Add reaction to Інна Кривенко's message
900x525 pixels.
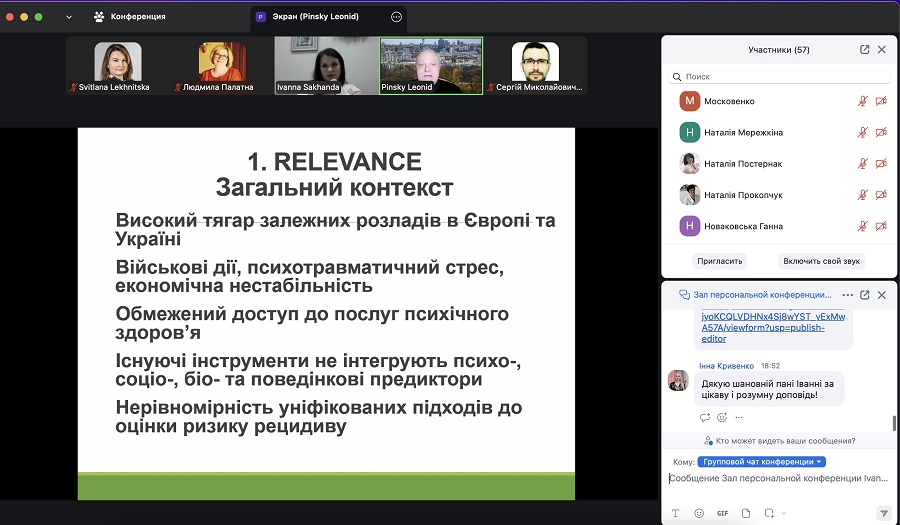pos(721,417)
